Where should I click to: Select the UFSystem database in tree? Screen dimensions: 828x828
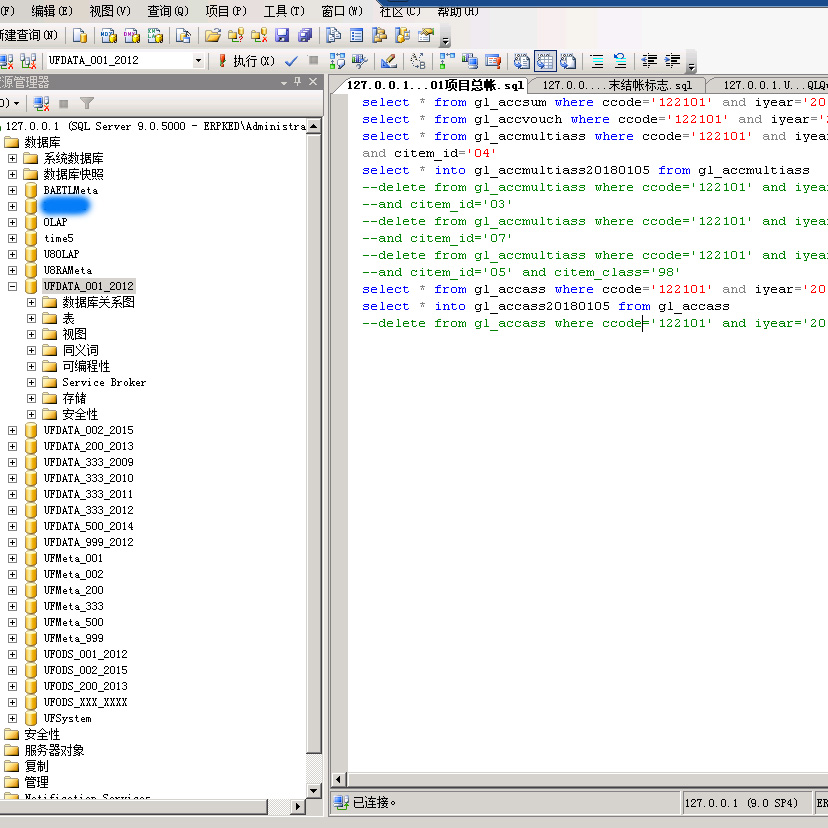pyautogui.click(x=67, y=718)
